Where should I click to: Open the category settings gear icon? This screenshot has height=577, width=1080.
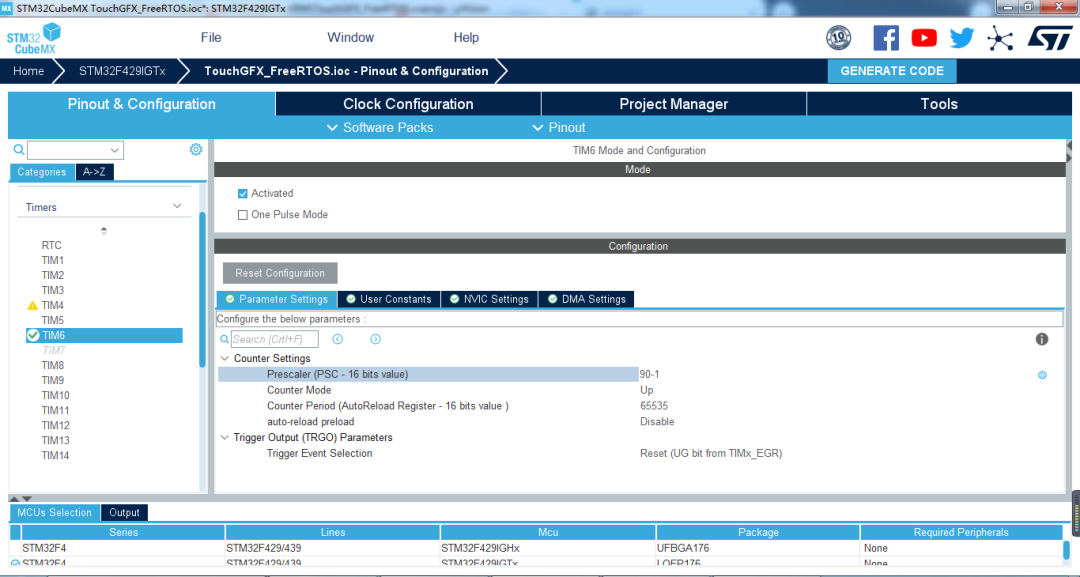click(x=196, y=150)
